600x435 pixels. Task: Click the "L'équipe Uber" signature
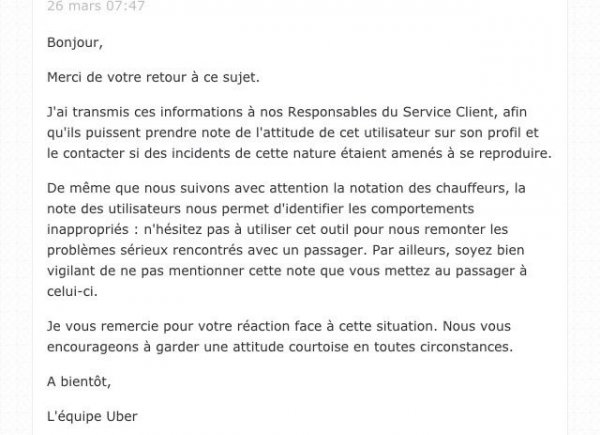pos(92,417)
